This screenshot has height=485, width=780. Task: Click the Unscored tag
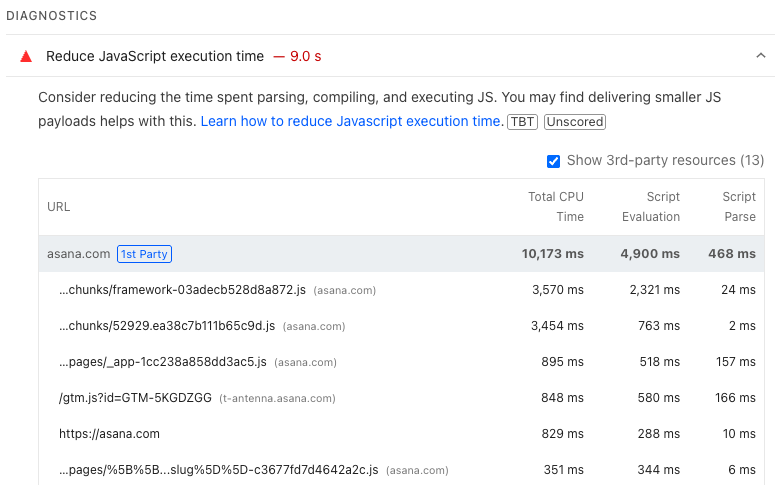pyautogui.click(x=575, y=122)
